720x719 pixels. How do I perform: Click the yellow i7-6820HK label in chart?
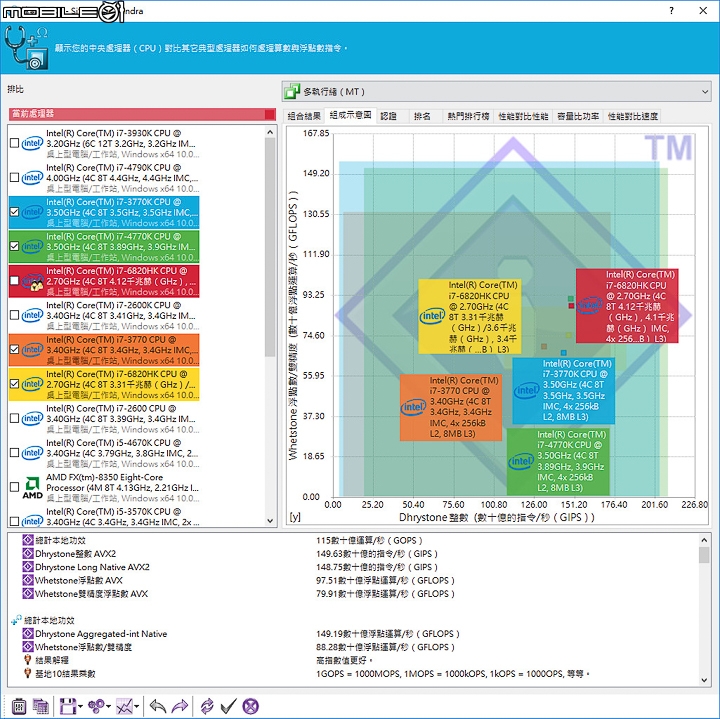(470, 316)
